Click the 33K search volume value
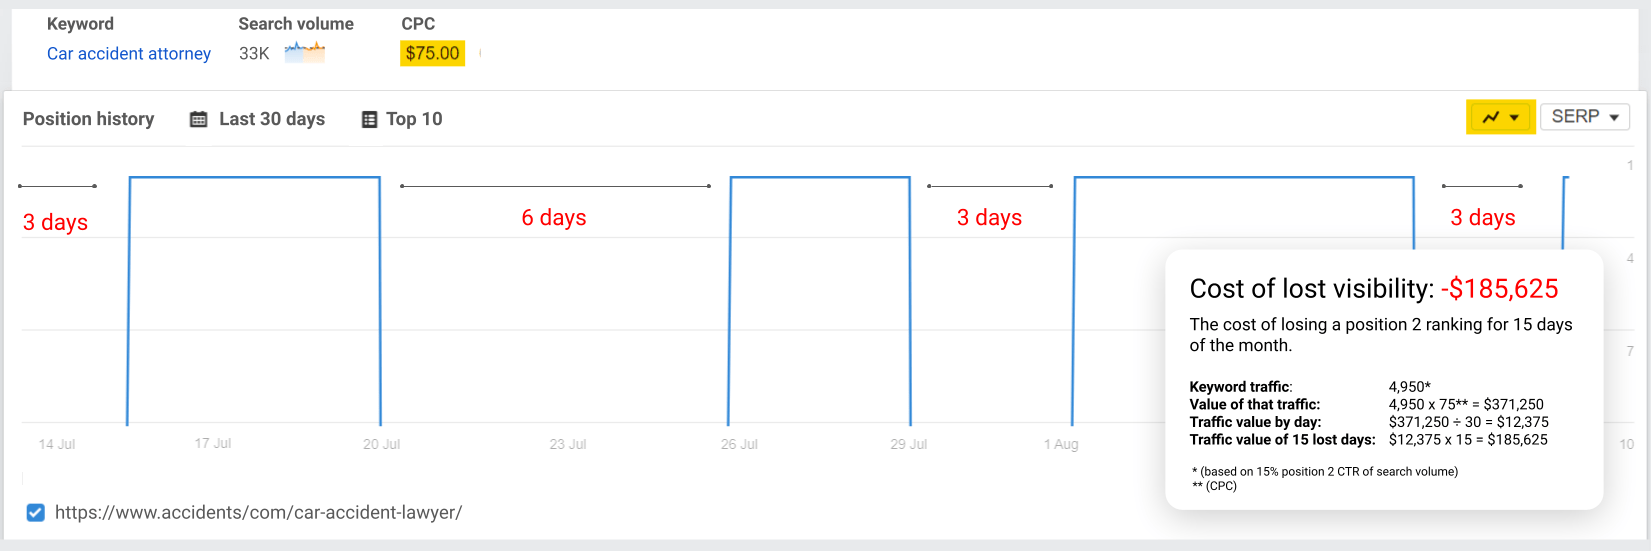1651x551 pixels. coord(254,54)
